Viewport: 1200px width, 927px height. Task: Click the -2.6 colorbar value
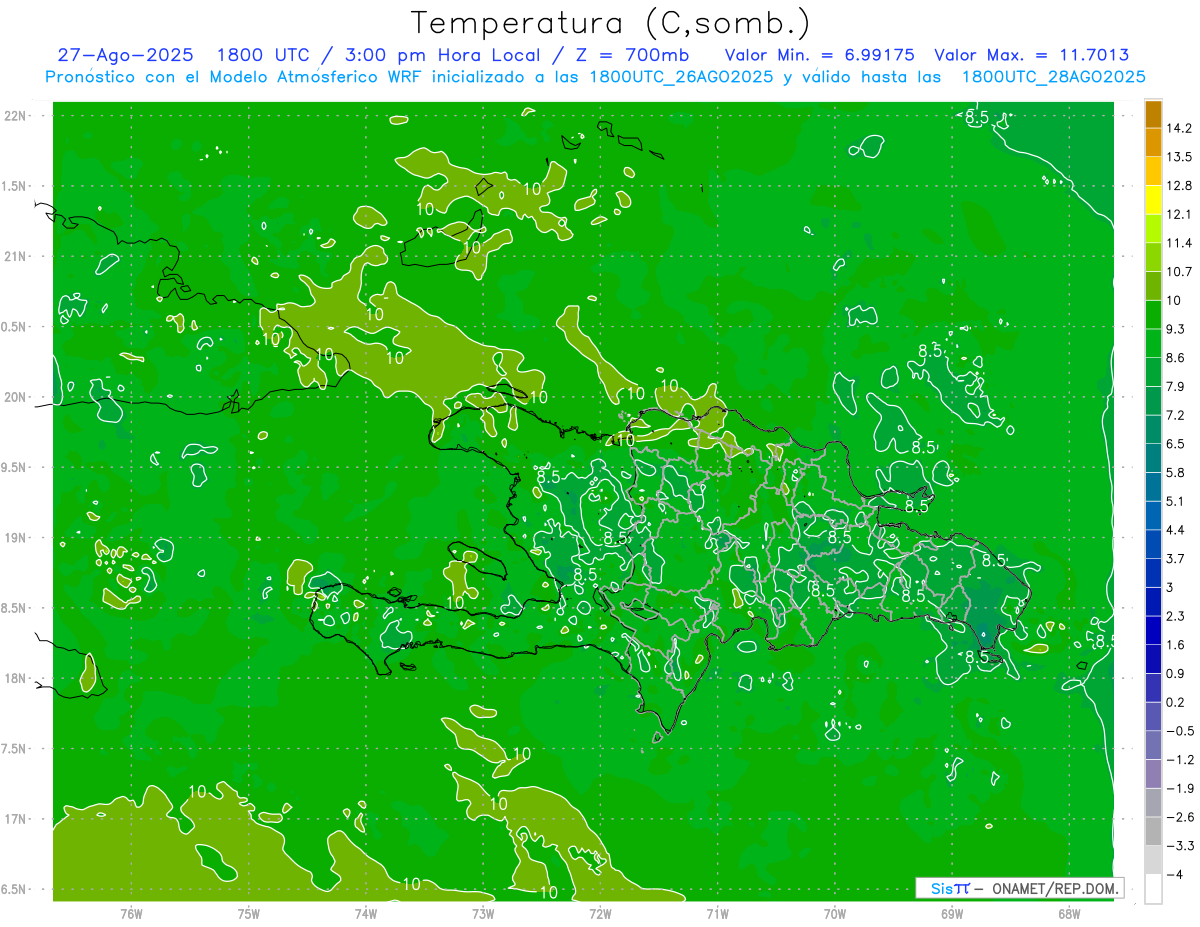1179,817
